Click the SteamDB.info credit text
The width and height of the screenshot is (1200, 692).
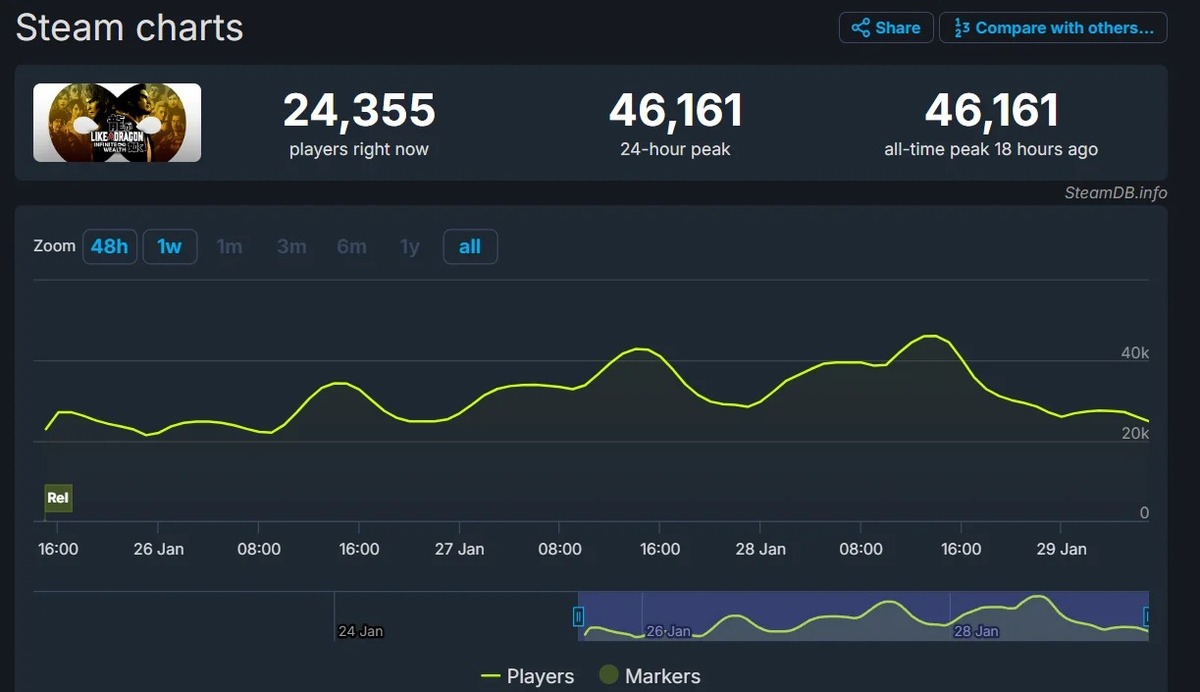1115,193
